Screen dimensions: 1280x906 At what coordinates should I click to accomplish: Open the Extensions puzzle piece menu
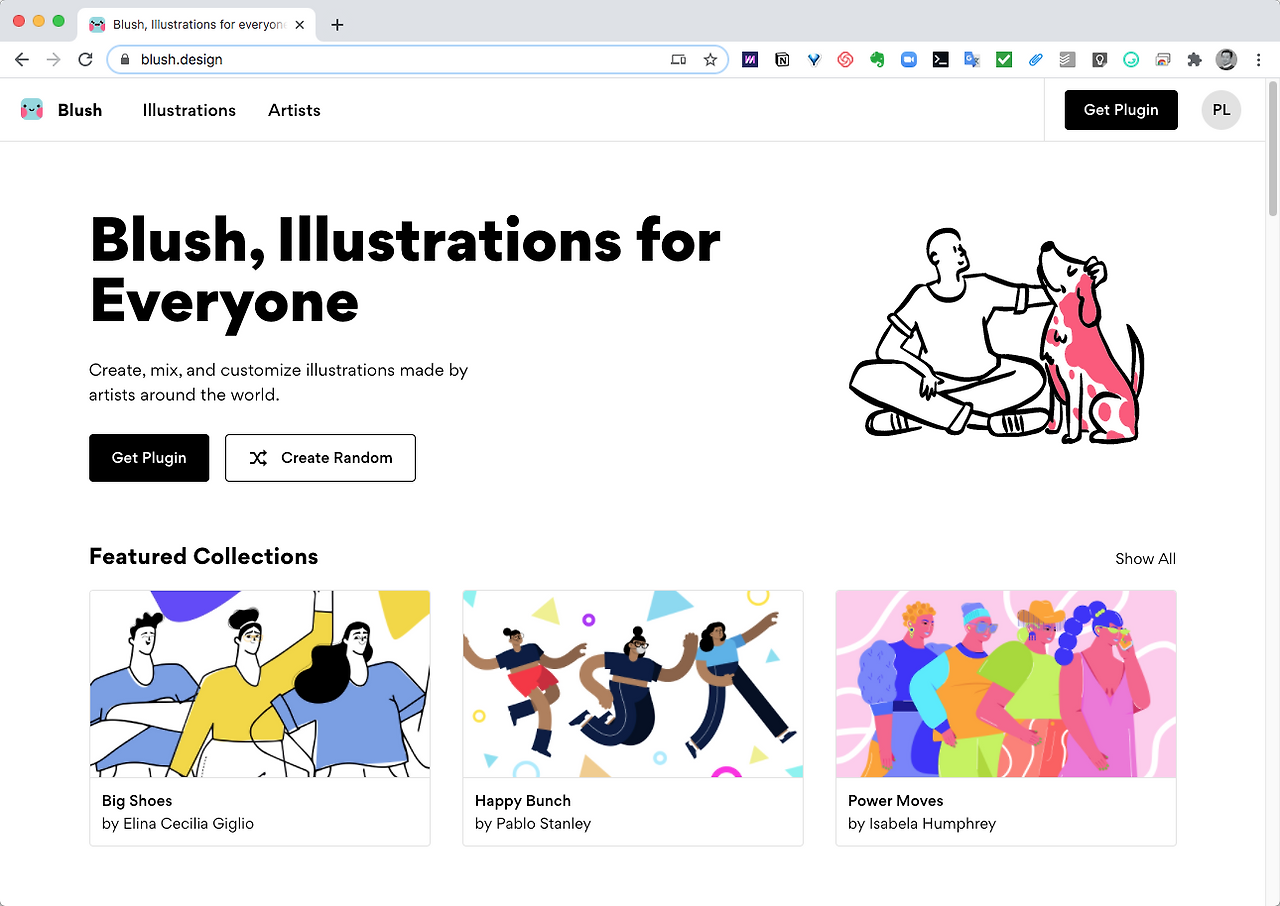[1194, 60]
